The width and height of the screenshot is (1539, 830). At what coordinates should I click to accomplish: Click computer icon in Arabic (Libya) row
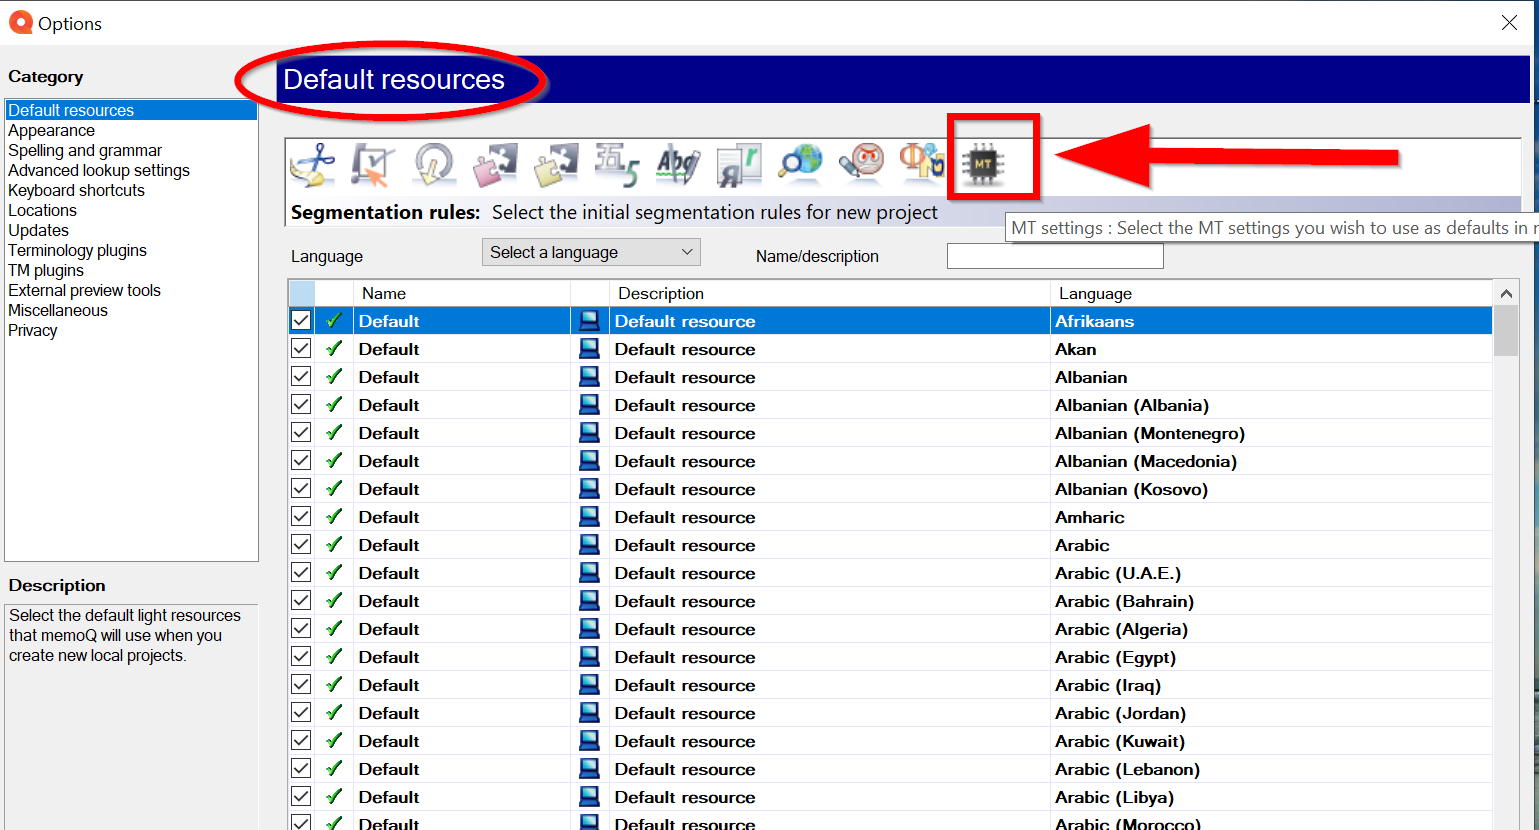pyautogui.click(x=590, y=797)
